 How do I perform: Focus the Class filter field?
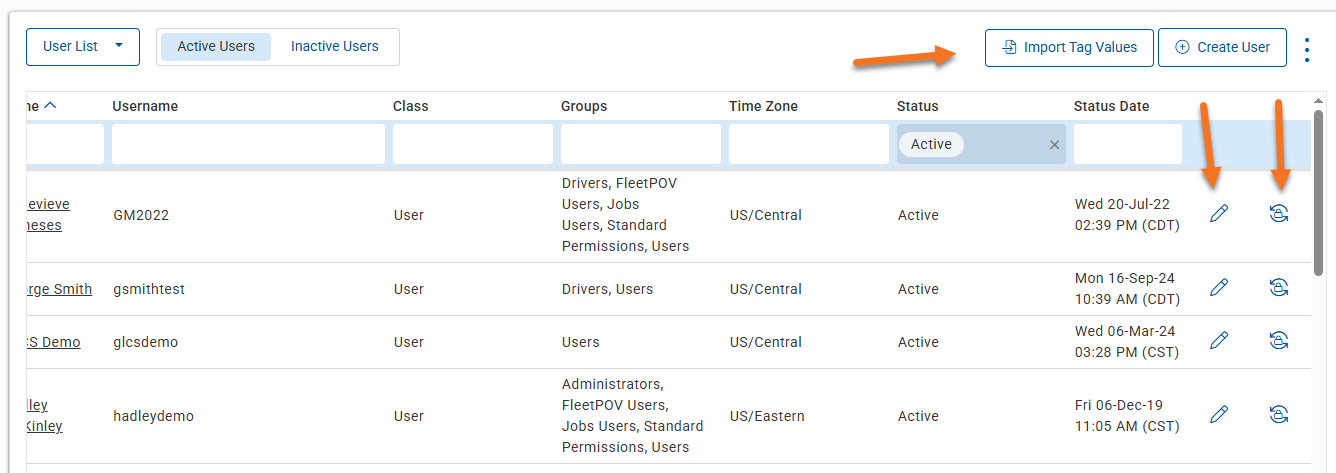tap(473, 144)
